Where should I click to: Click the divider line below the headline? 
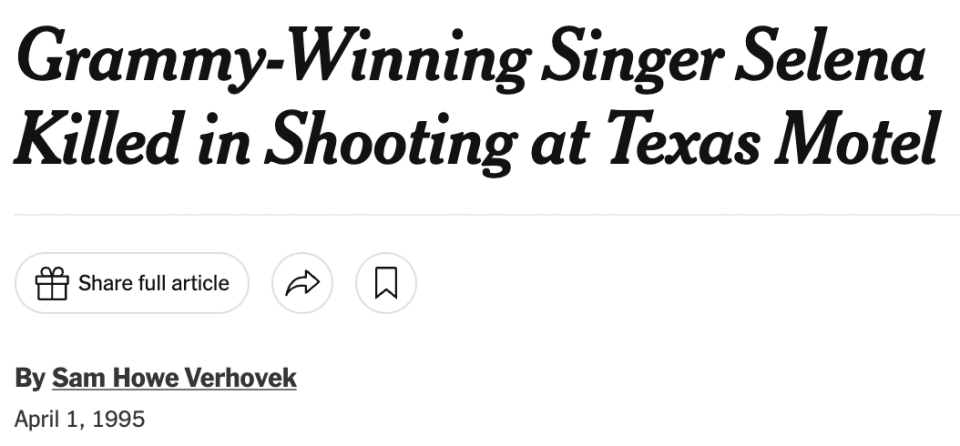click(x=480, y=215)
